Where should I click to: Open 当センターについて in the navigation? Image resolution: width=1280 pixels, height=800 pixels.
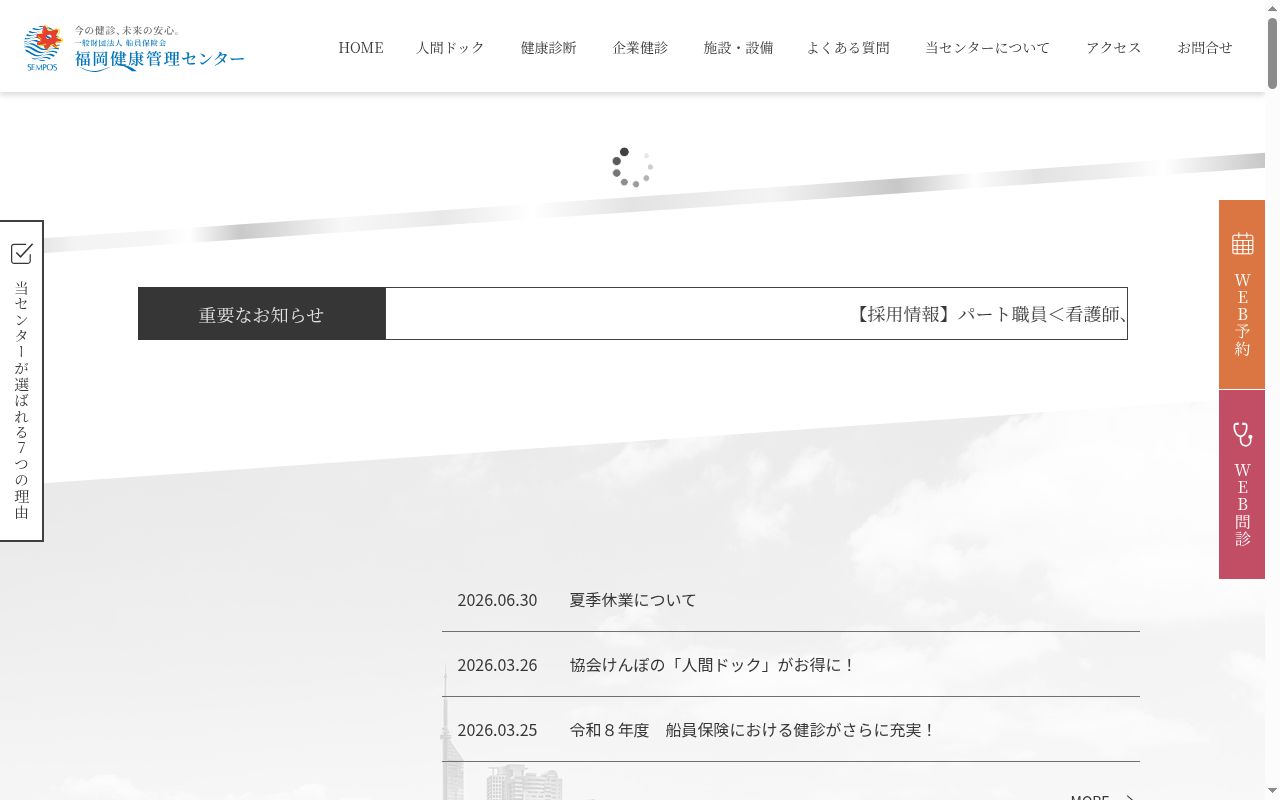[987, 47]
